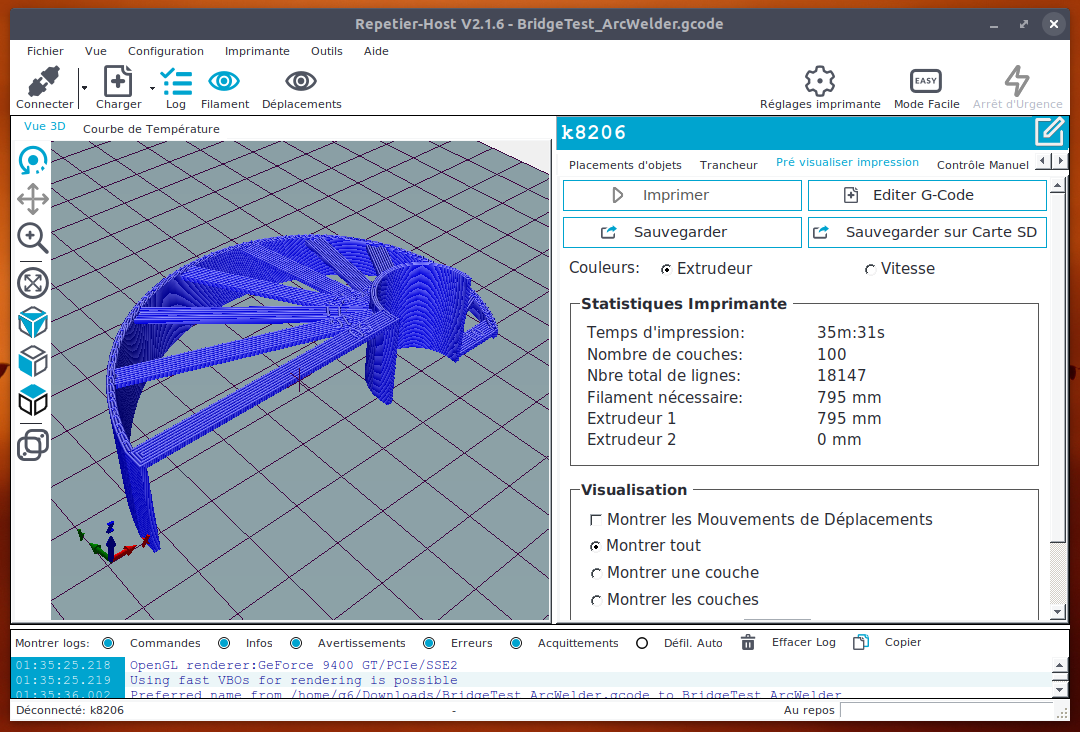Select the Montrer les couches option
Screen dimensions: 1080x732
[x=596, y=600]
